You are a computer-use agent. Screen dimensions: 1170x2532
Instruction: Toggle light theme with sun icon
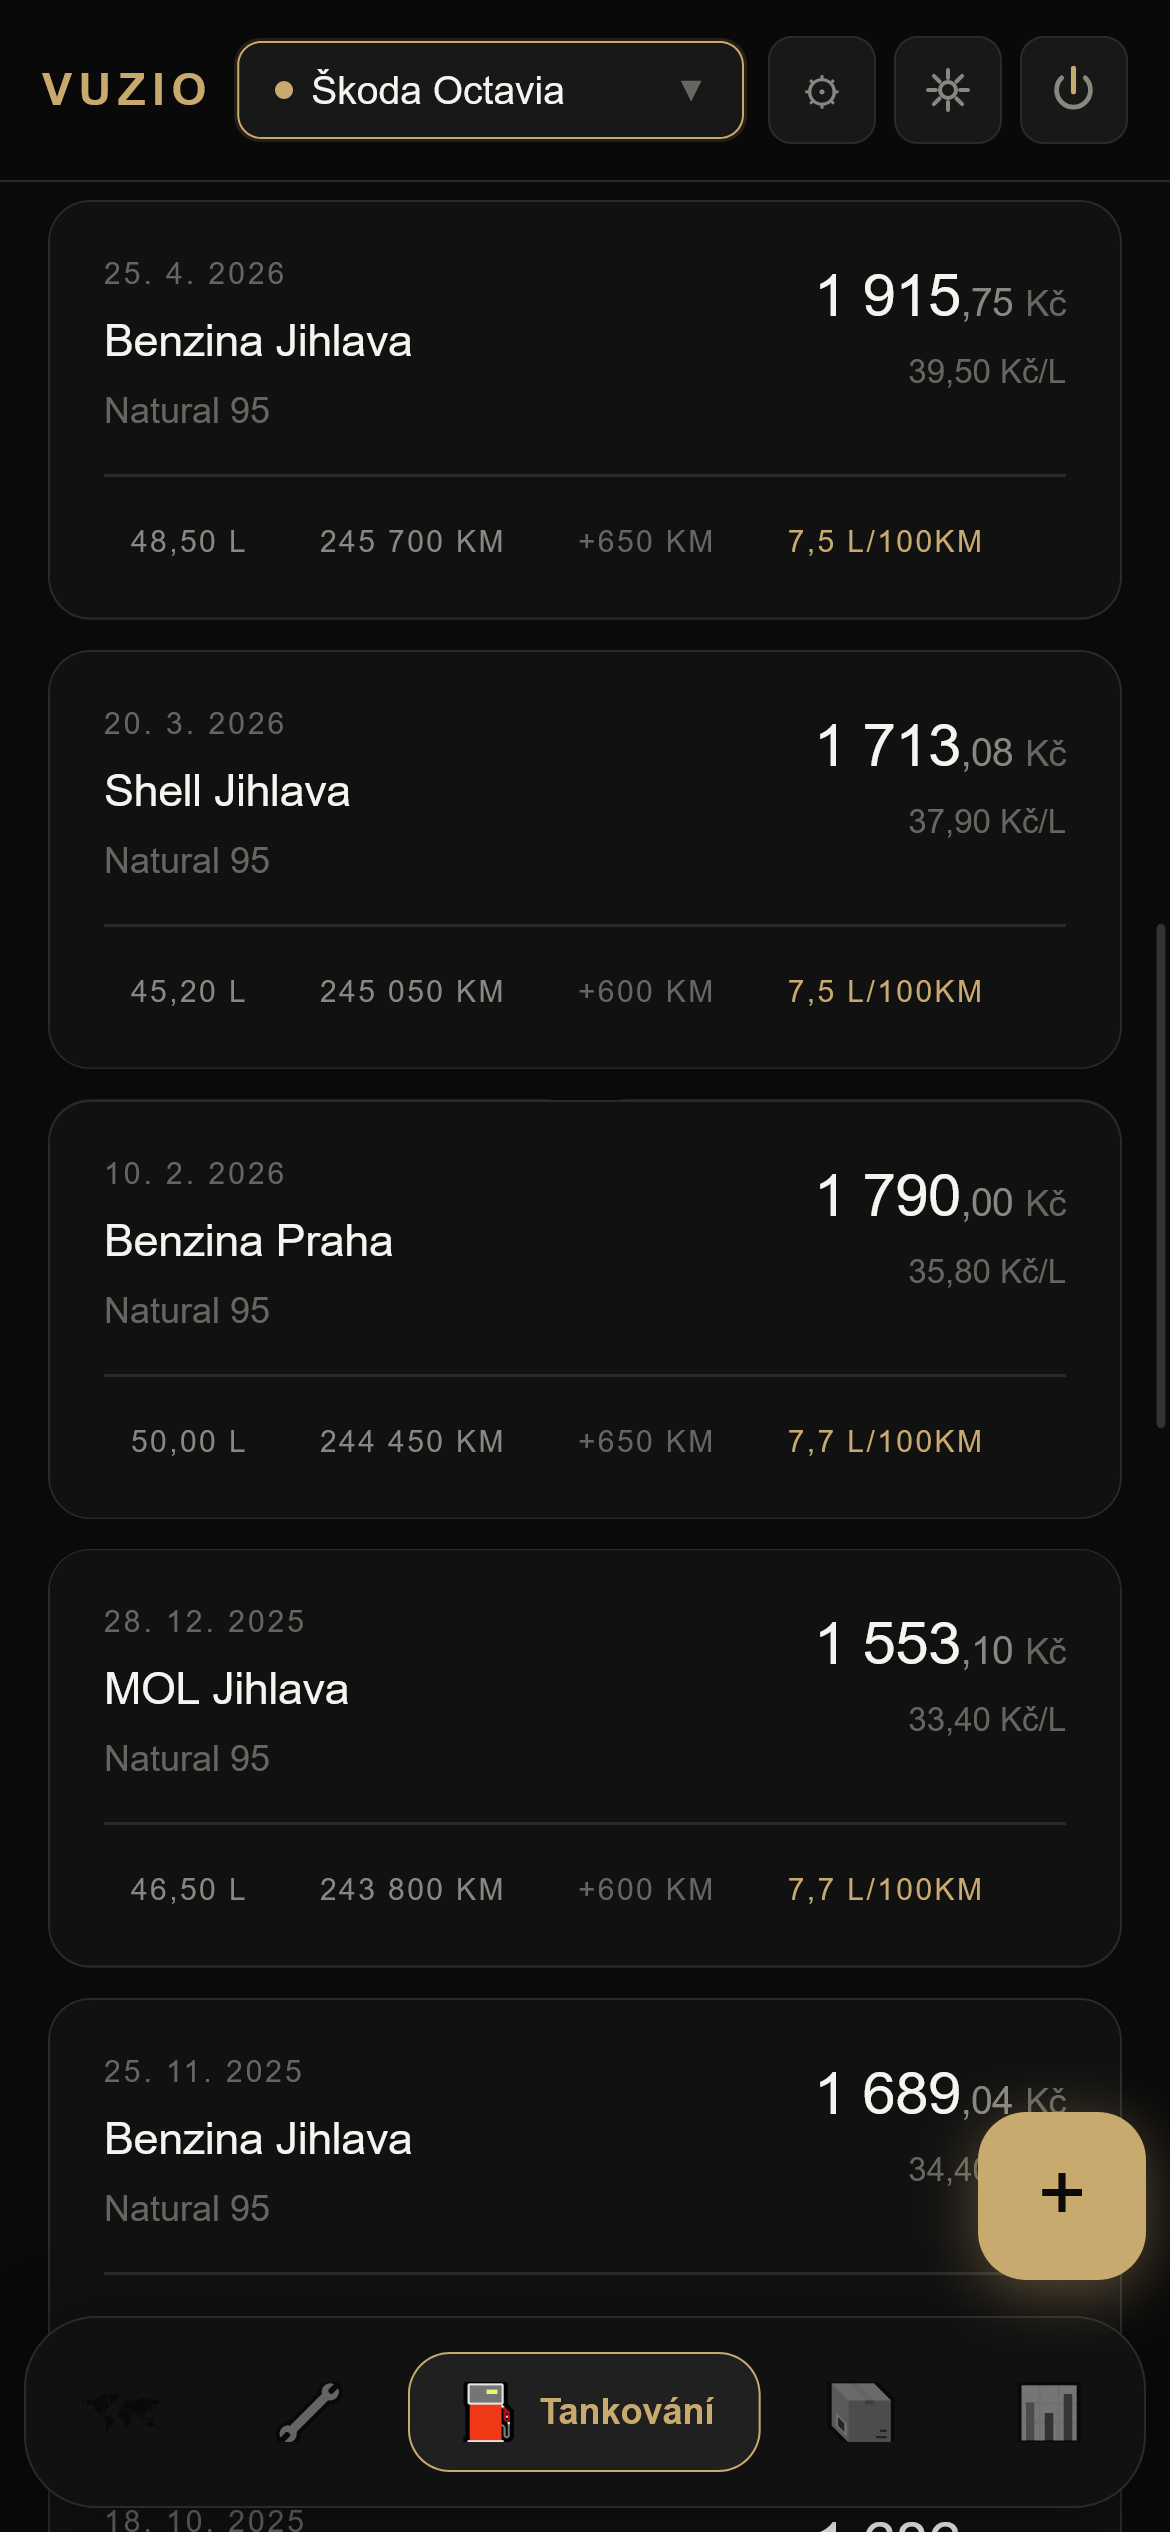(947, 91)
